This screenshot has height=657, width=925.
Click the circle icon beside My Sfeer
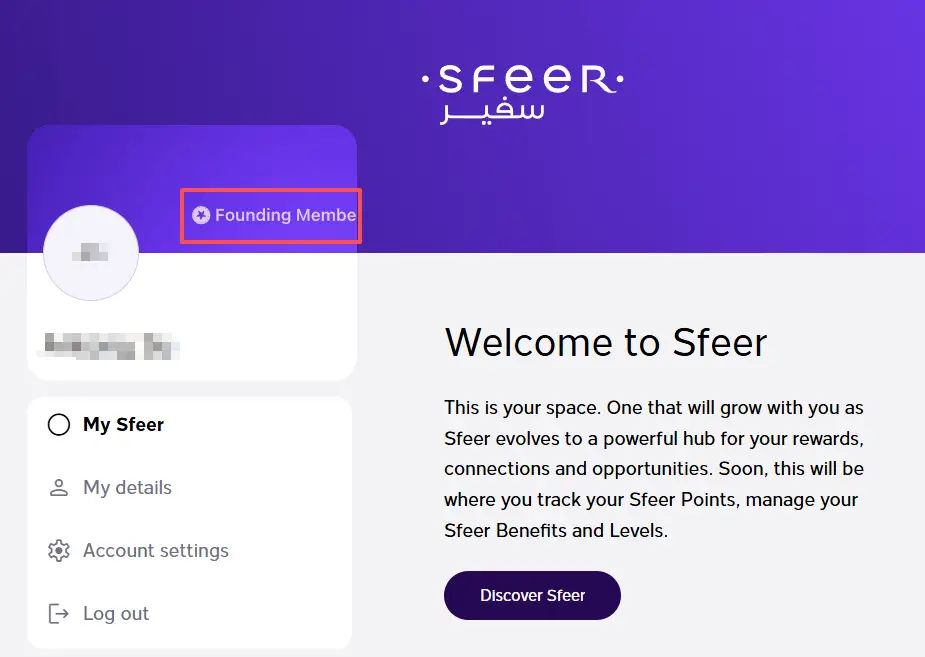59,425
